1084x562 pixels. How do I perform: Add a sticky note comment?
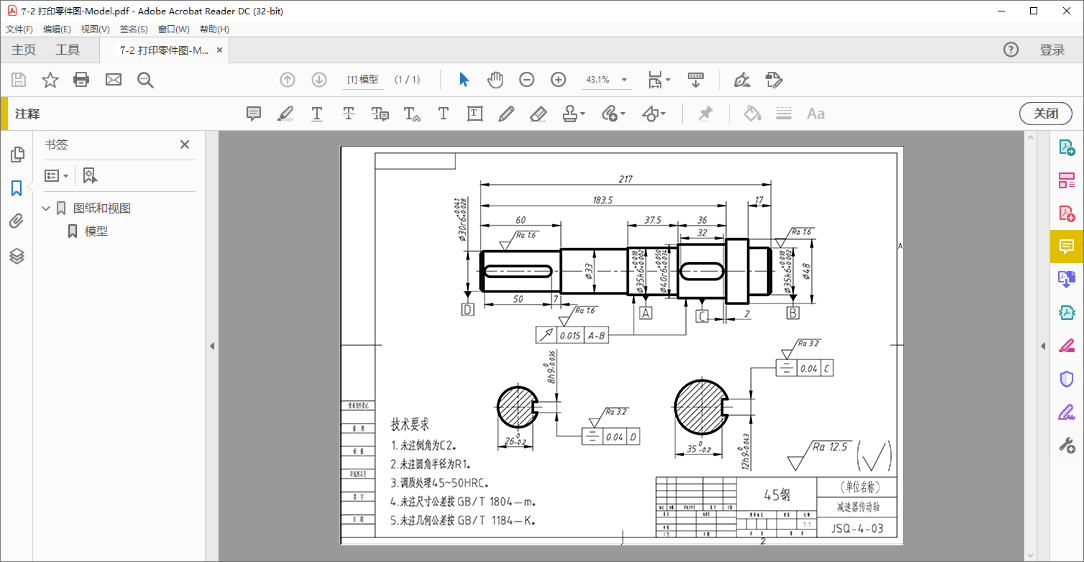tap(254, 114)
